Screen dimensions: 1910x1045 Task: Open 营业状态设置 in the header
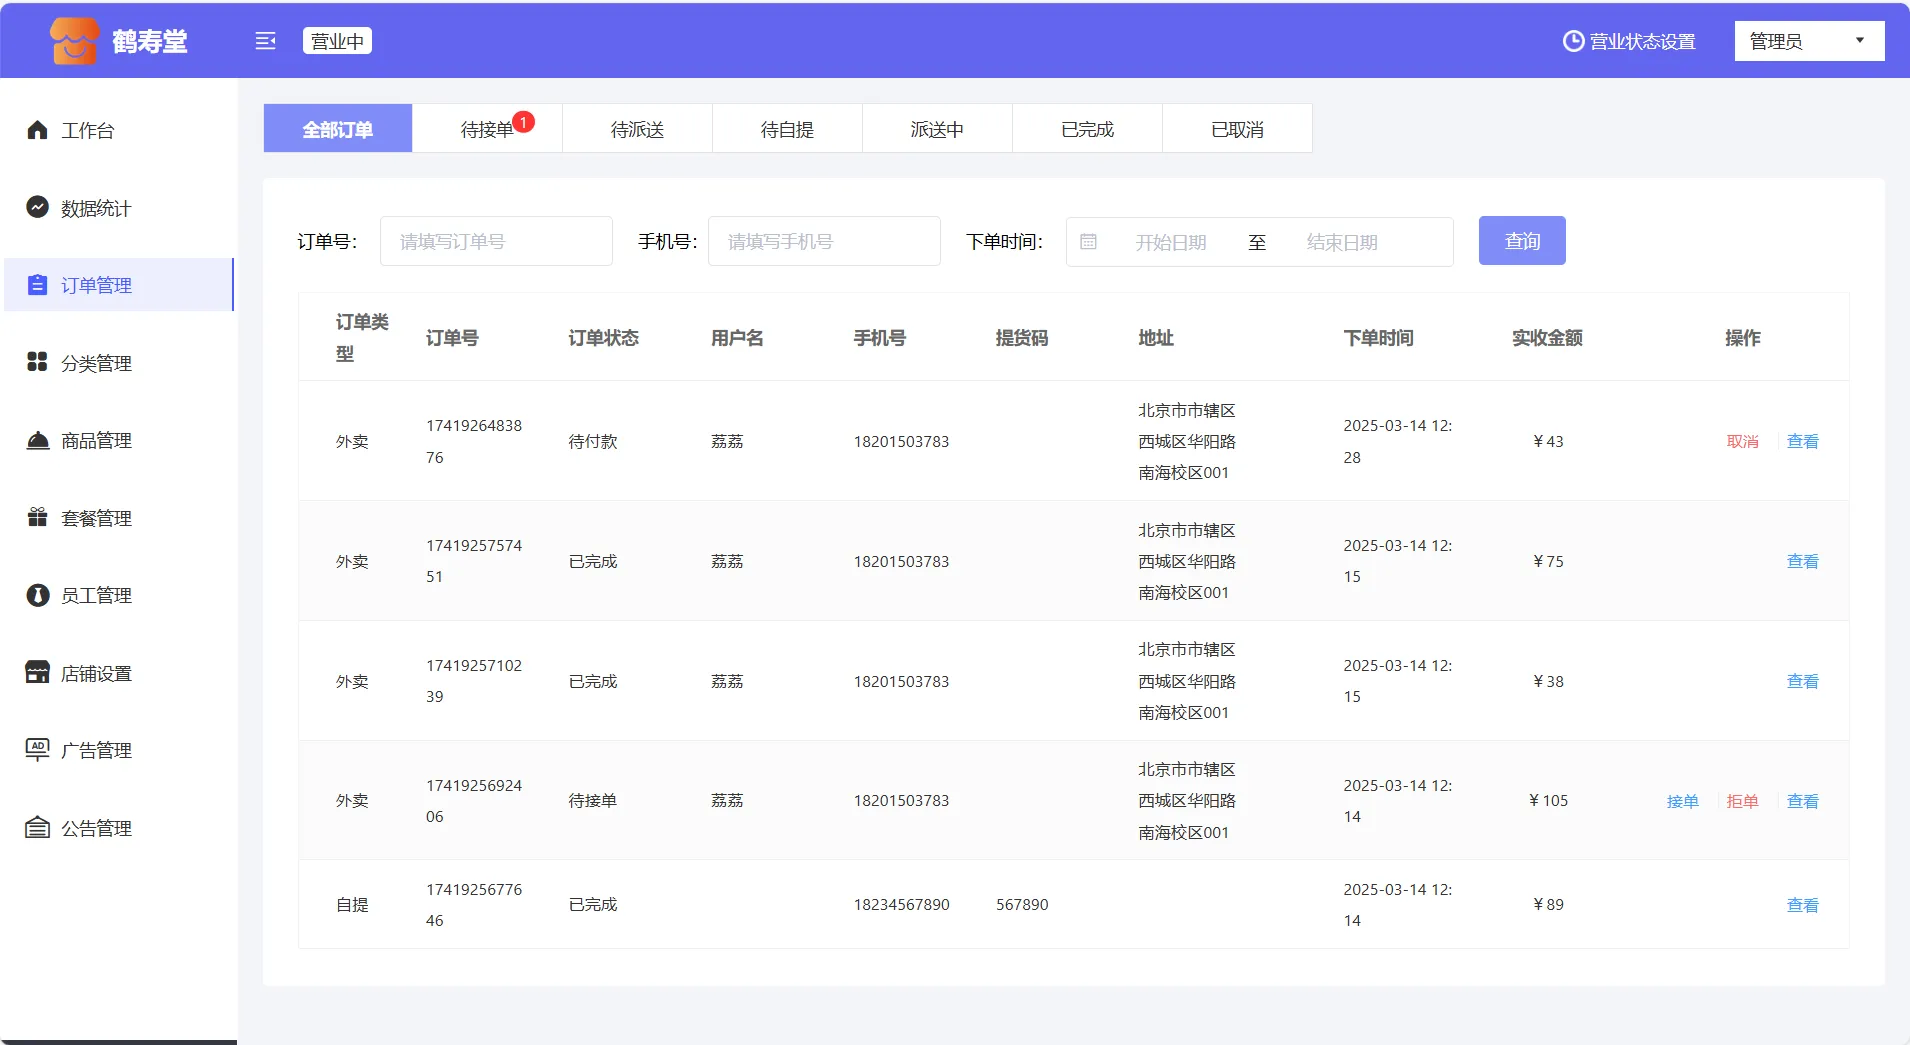pos(1629,41)
